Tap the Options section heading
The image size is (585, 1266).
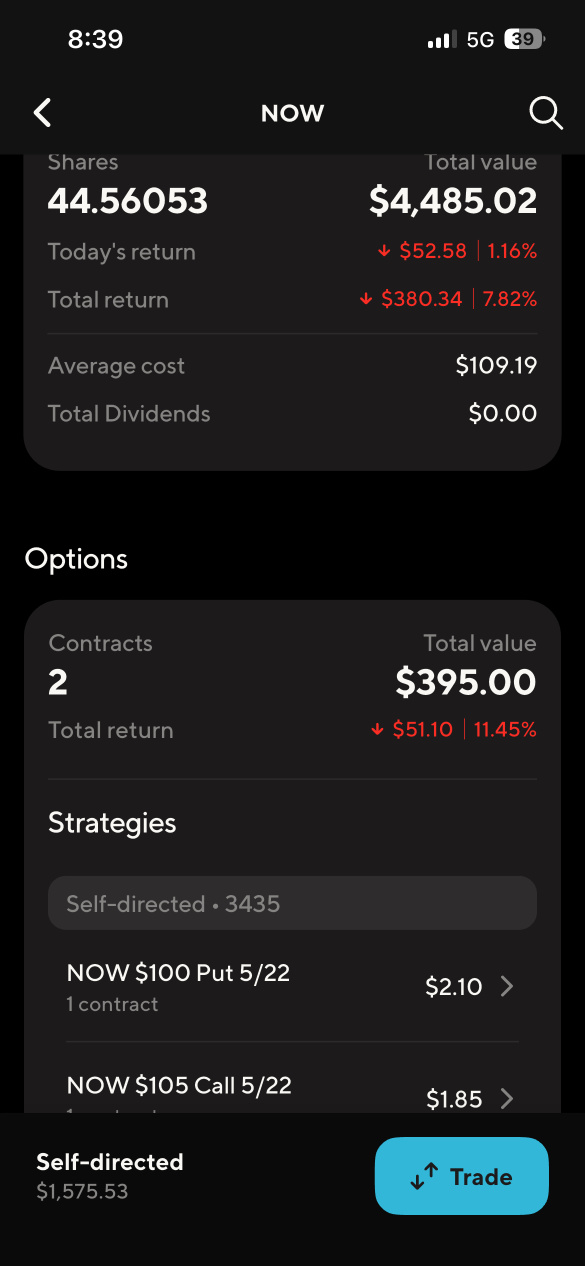point(76,559)
